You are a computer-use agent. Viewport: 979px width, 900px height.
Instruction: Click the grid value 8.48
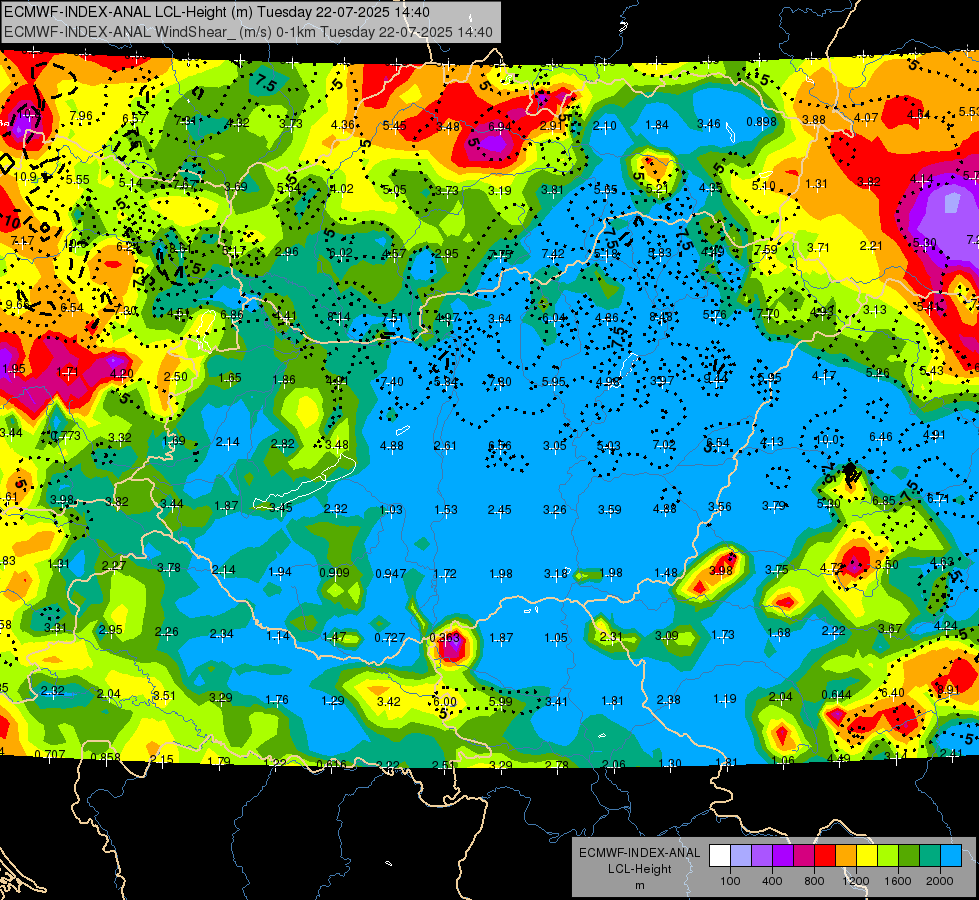tap(661, 316)
